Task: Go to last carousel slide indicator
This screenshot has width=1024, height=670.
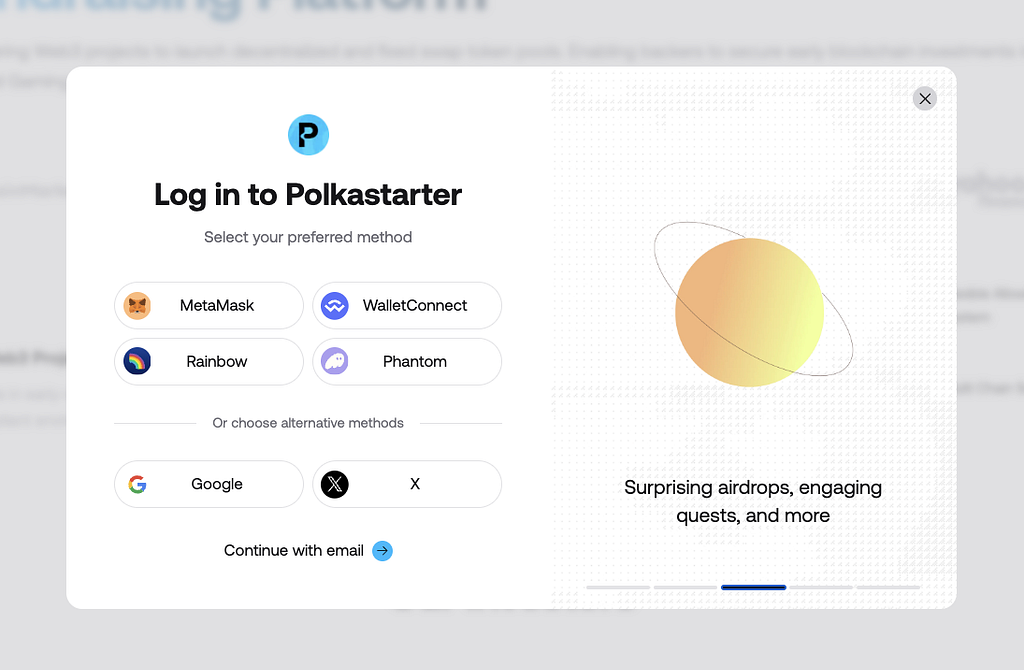Action: [x=888, y=587]
